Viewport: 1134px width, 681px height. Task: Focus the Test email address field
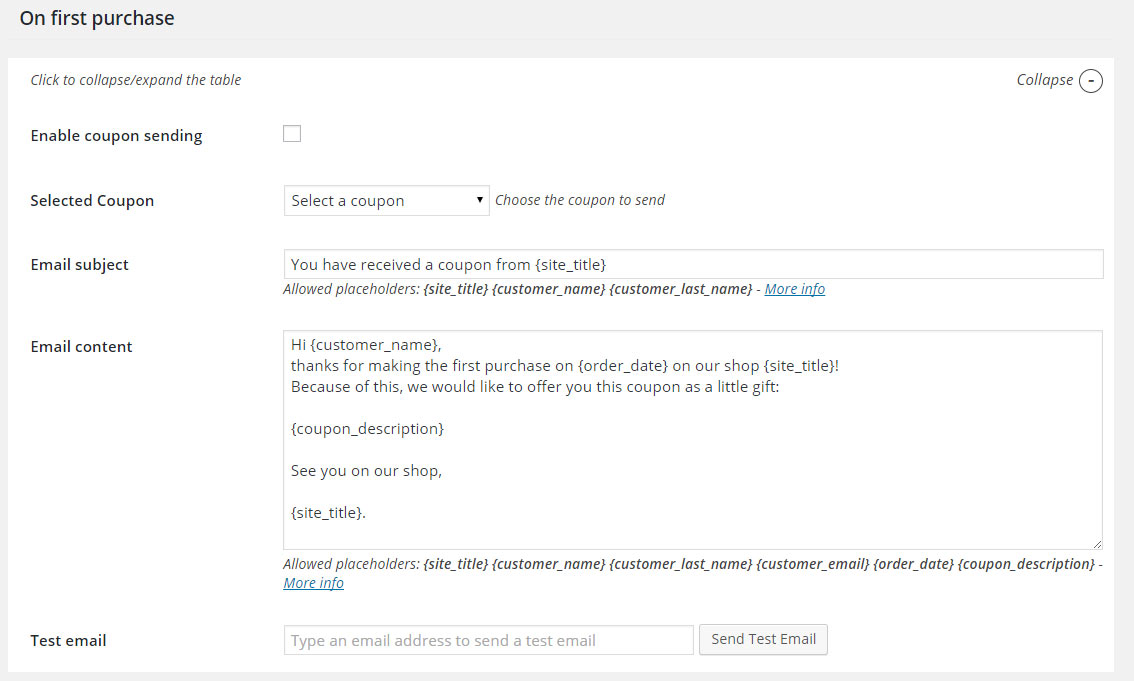coord(488,640)
